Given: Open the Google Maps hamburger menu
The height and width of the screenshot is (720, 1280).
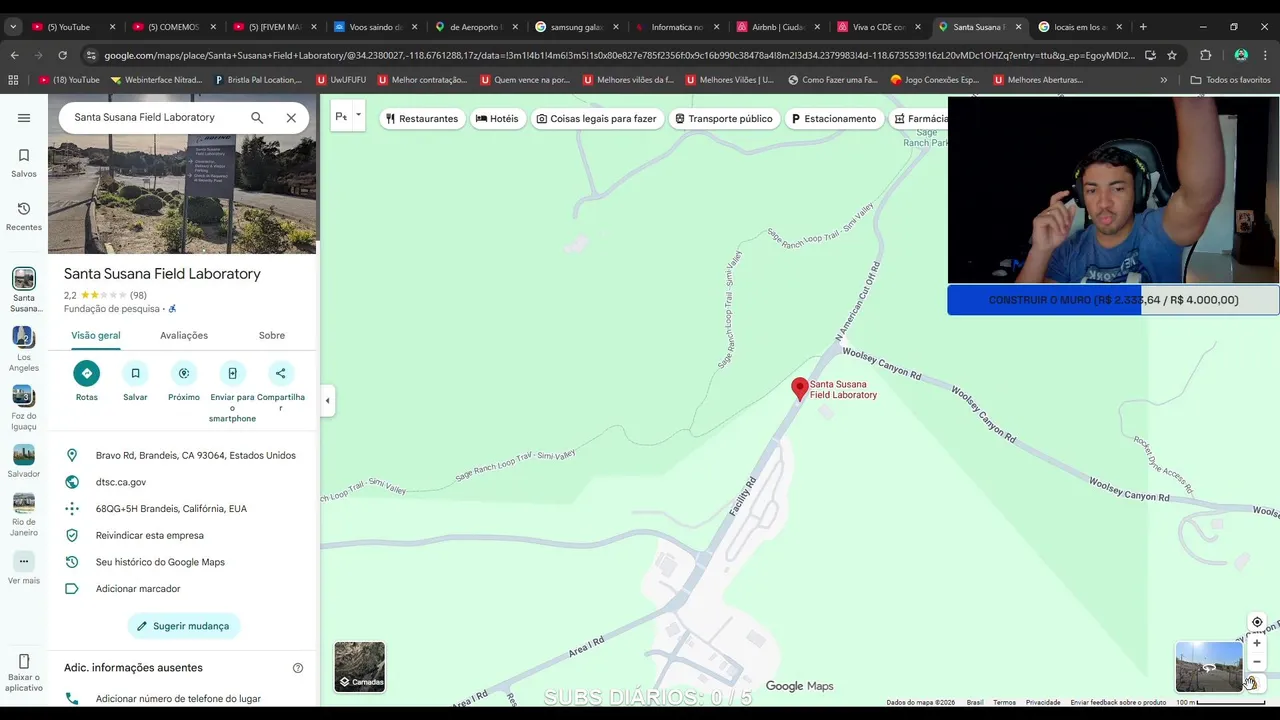Looking at the screenshot, I should [x=24, y=118].
